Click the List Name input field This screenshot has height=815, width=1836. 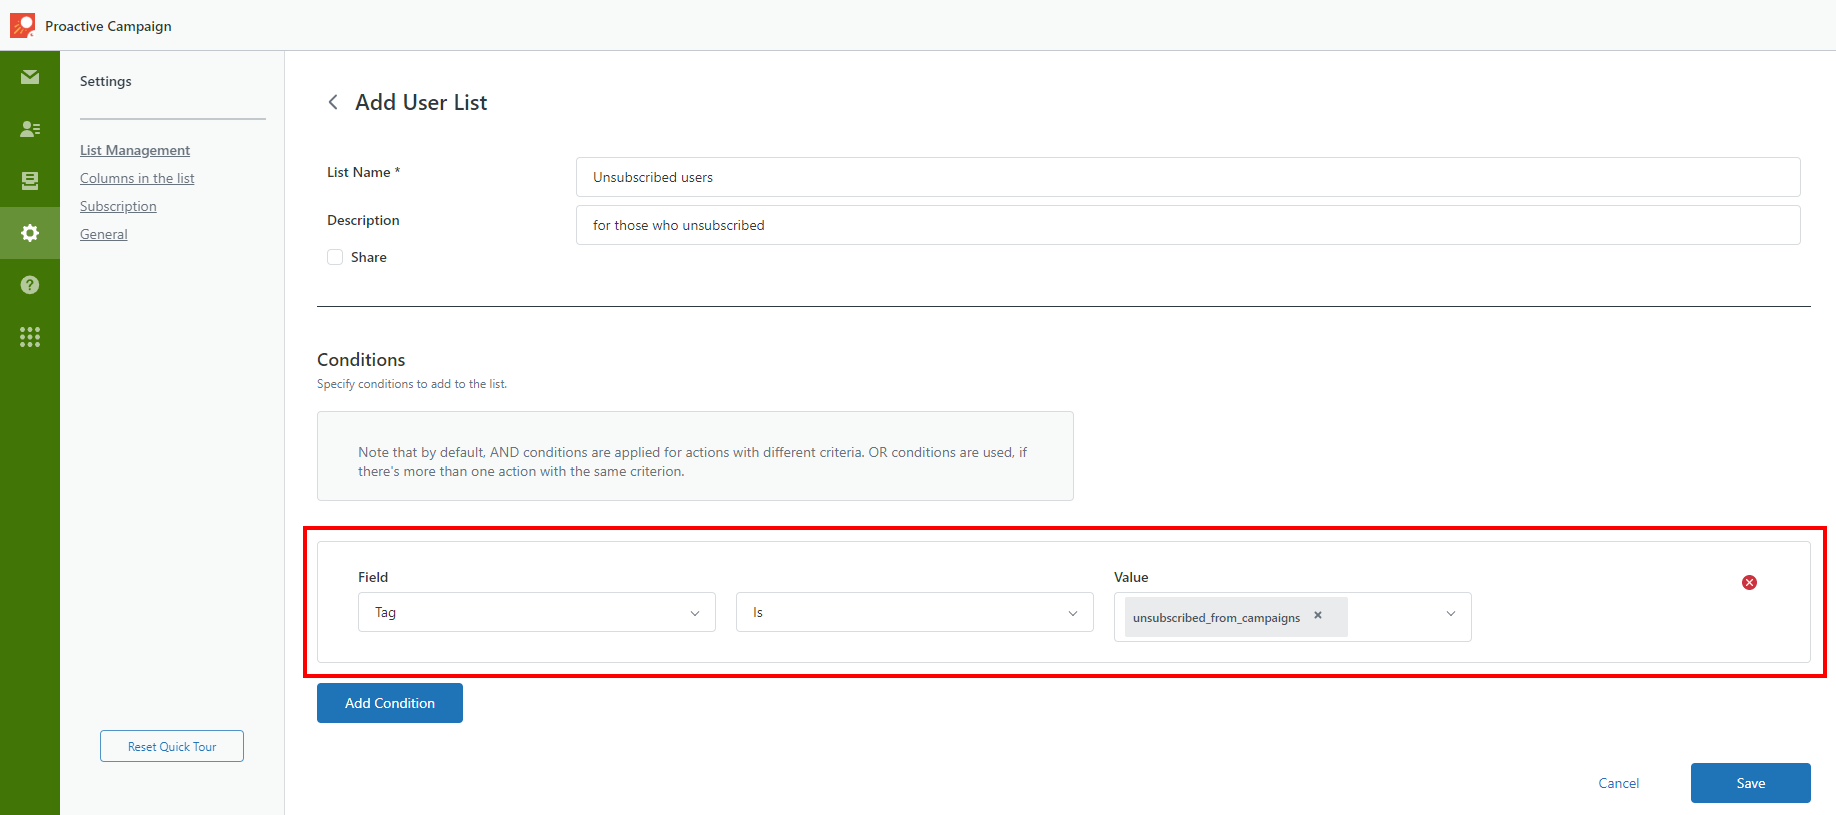[1188, 177]
